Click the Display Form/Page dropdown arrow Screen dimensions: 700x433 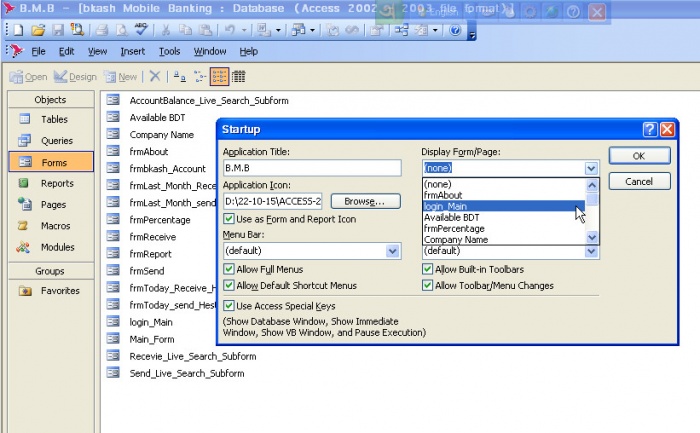pyautogui.click(x=591, y=169)
